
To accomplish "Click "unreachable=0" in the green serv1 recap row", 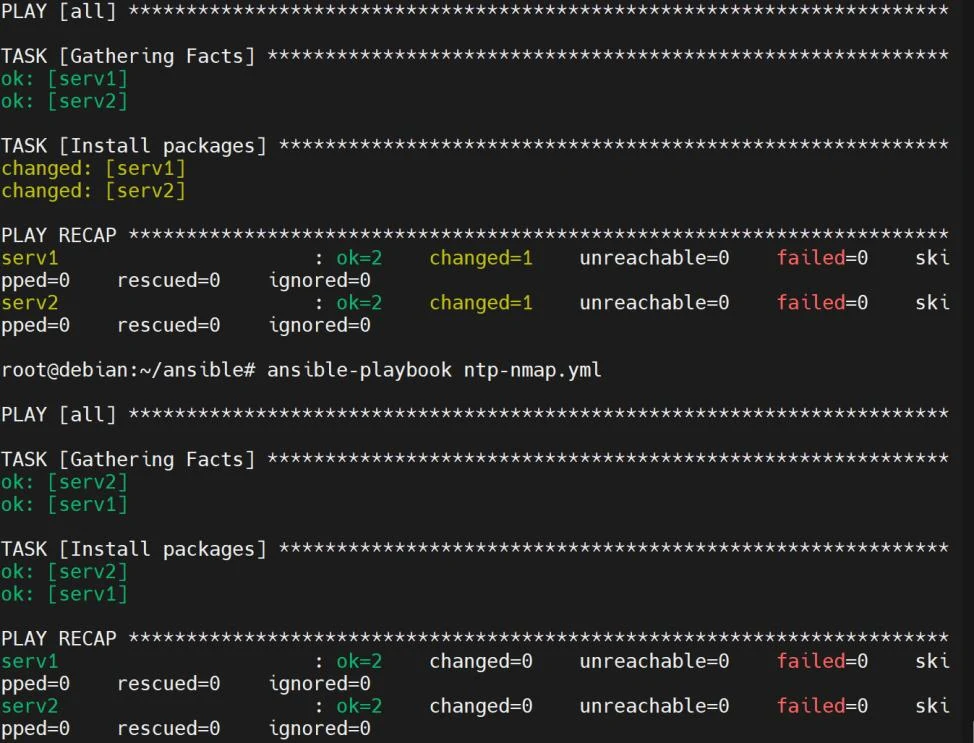I will pyautogui.click(x=655, y=661).
